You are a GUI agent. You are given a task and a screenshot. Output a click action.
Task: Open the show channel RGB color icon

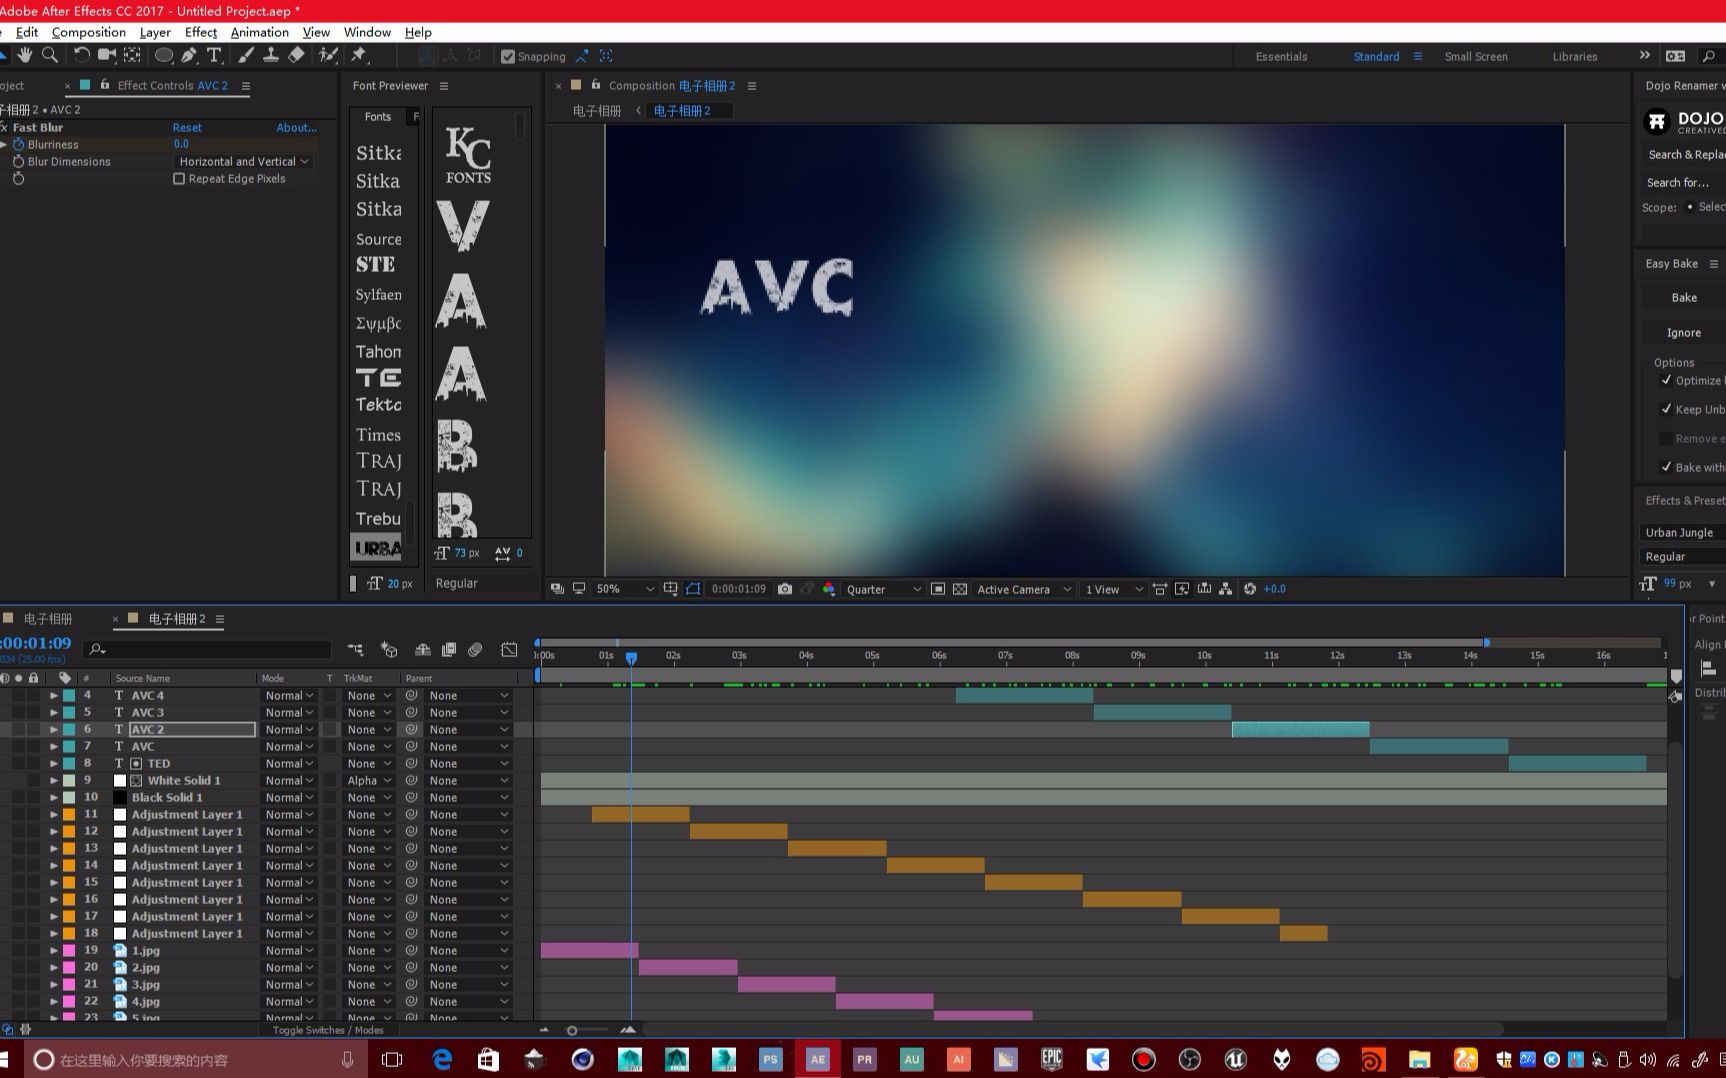[829, 589]
